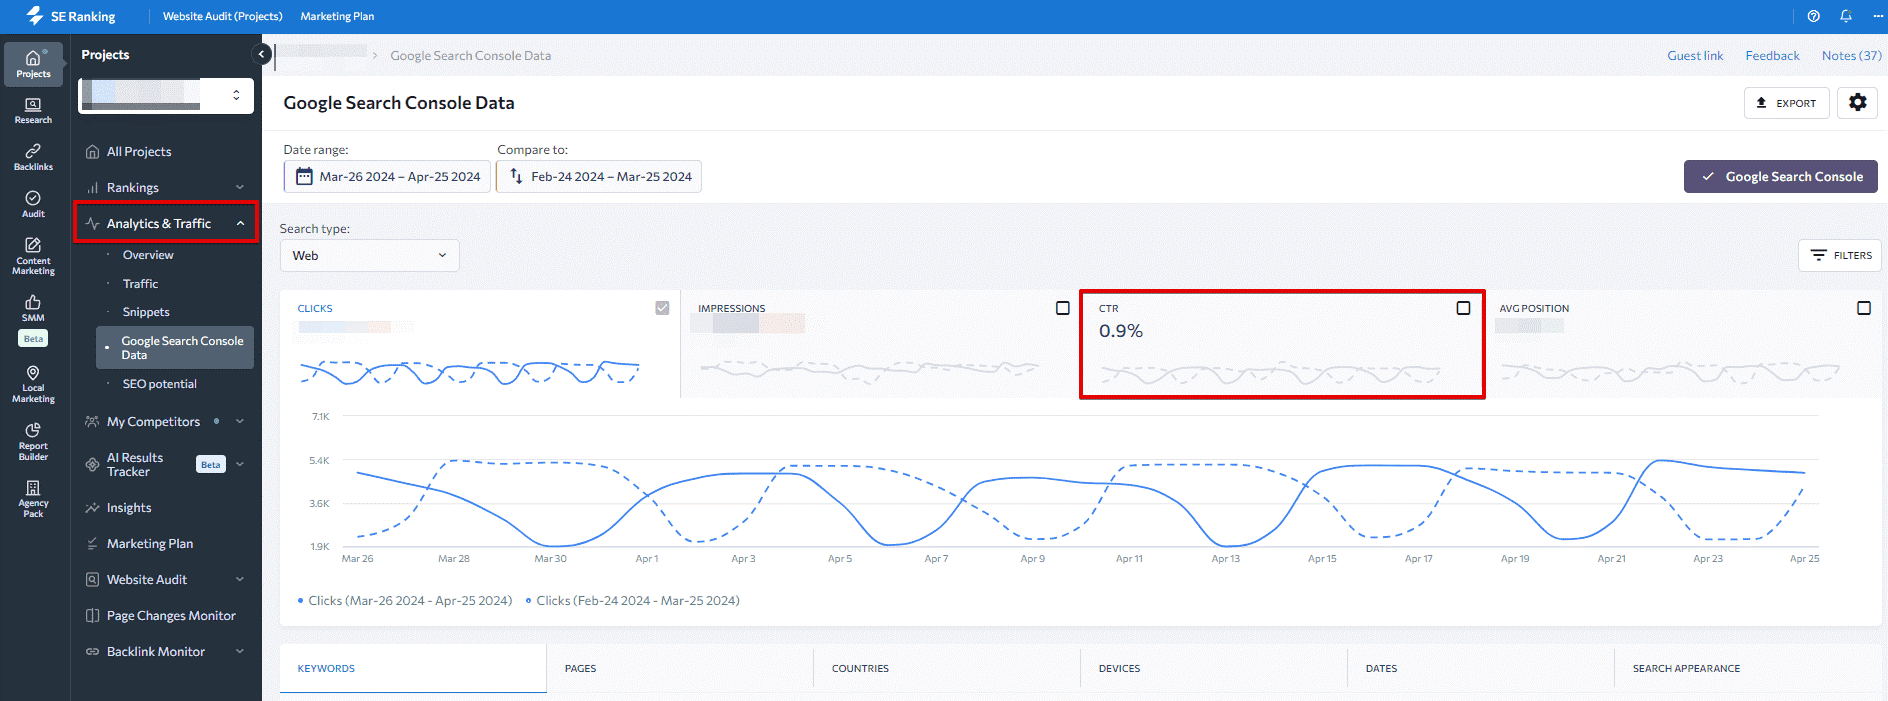The image size is (1888, 701).
Task: Enable the Avg Position metric checkbox
Action: tap(1864, 308)
